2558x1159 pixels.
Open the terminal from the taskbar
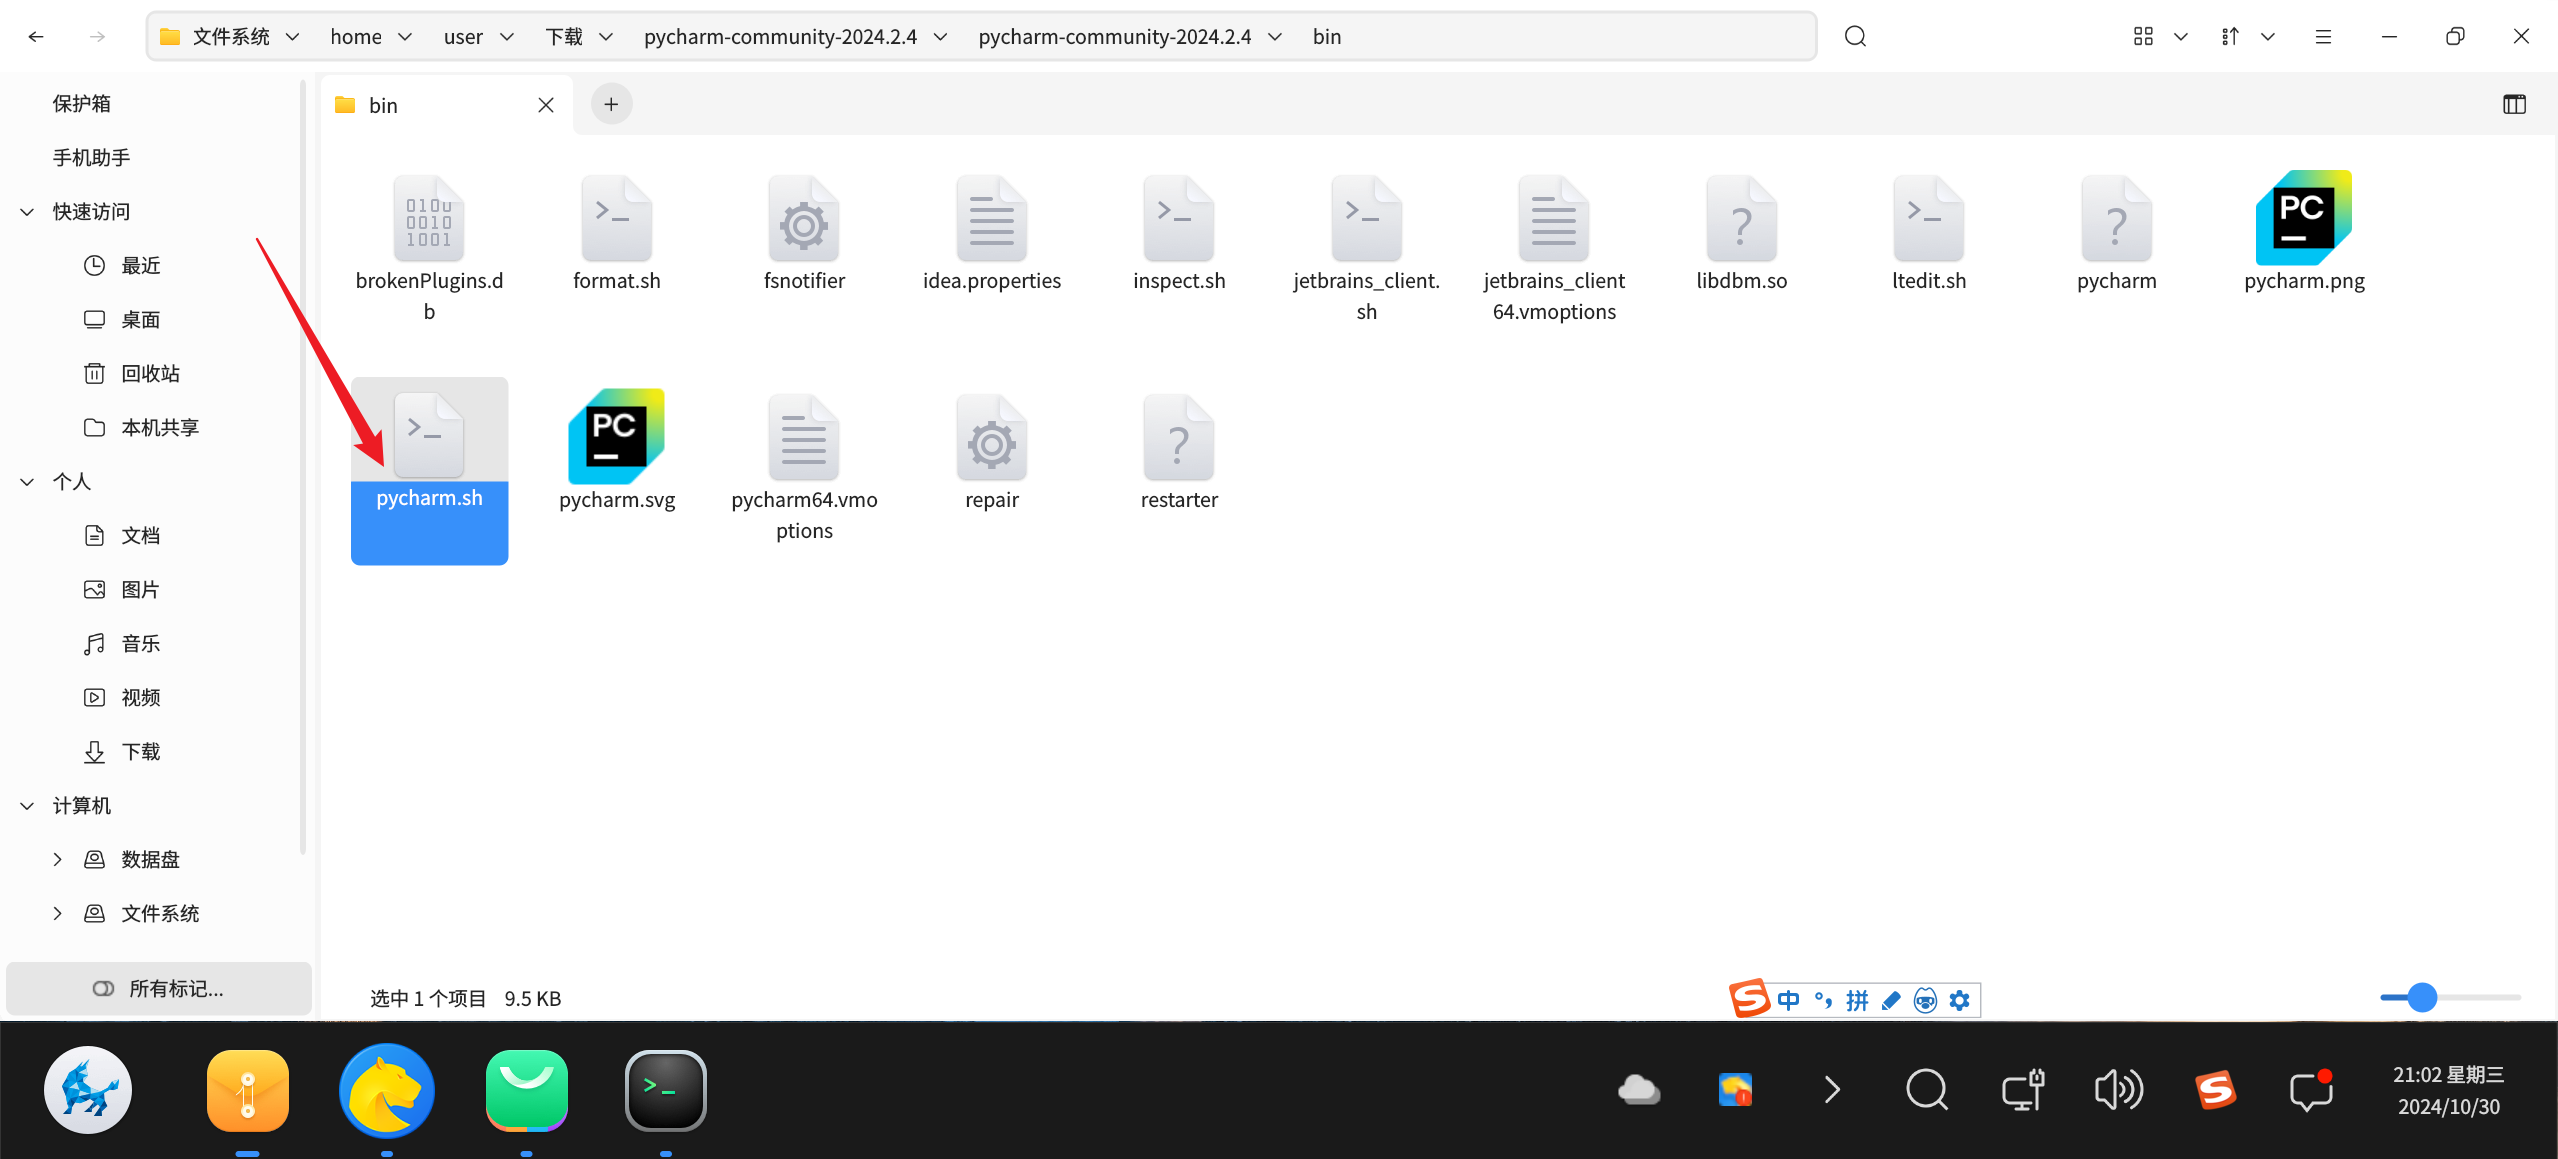[x=666, y=1090]
